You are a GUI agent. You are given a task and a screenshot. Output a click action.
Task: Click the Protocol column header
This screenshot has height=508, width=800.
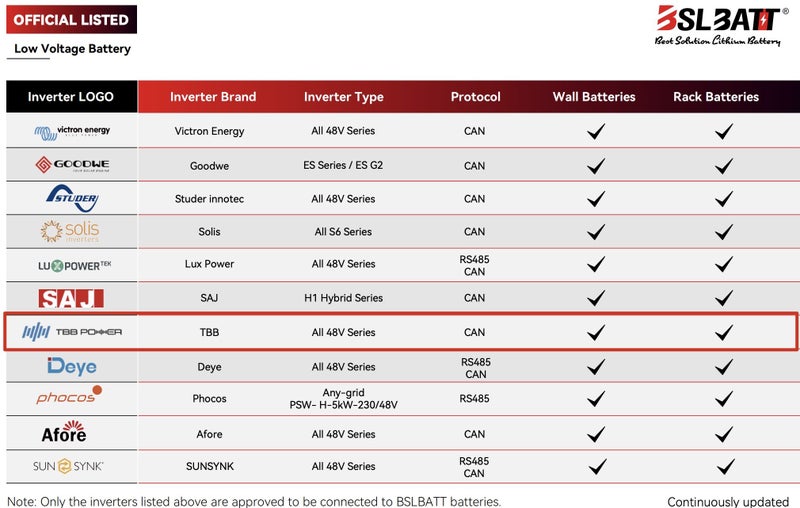476,97
